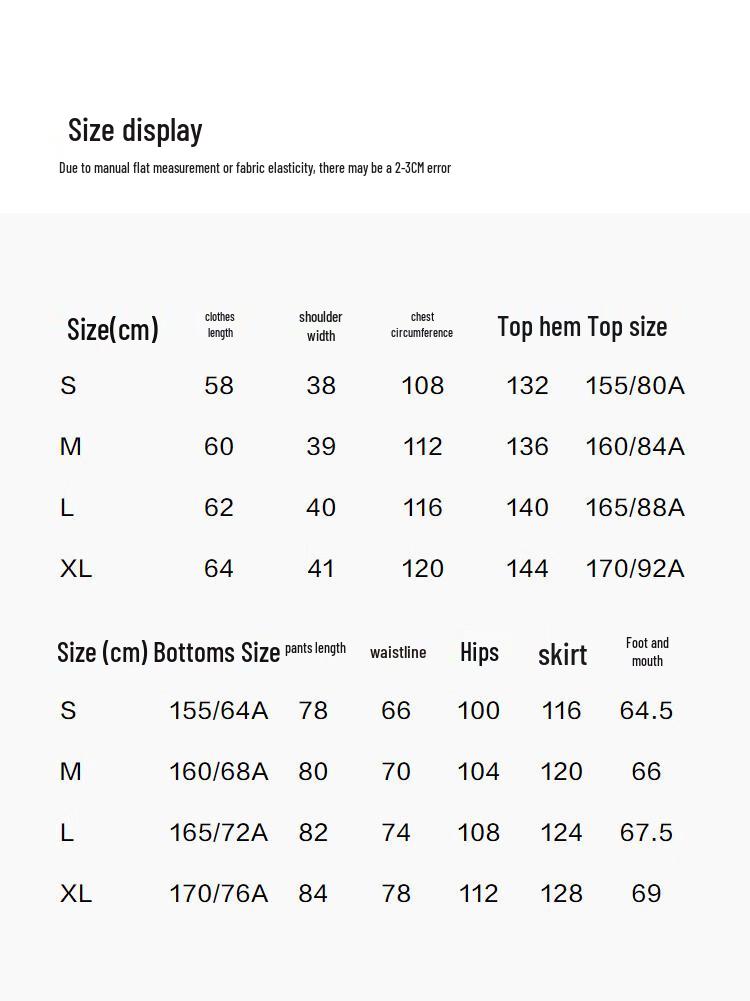Click the 'Bottoms Size' header
The image size is (750, 1001).
click(217, 652)
